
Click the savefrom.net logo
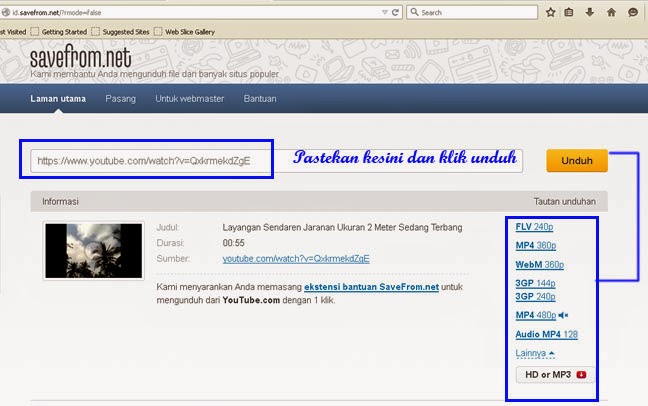pyautogui.click(x=81, y=57)
